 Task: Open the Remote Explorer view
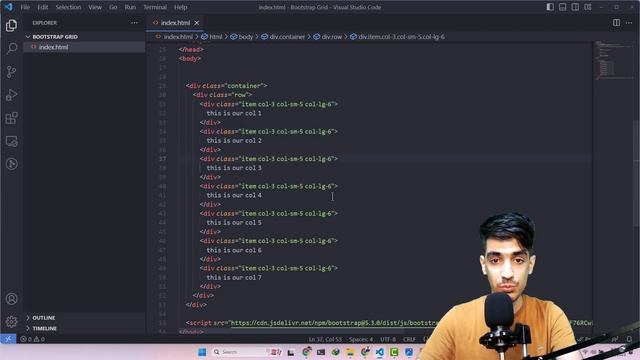tap(11, 141)
